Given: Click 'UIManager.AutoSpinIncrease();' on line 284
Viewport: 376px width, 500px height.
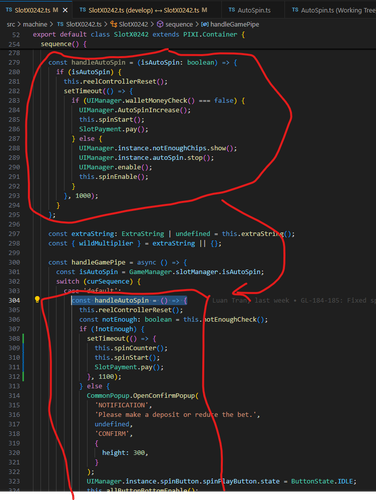Looking at the screenshot, I should (x=135, y=110).
